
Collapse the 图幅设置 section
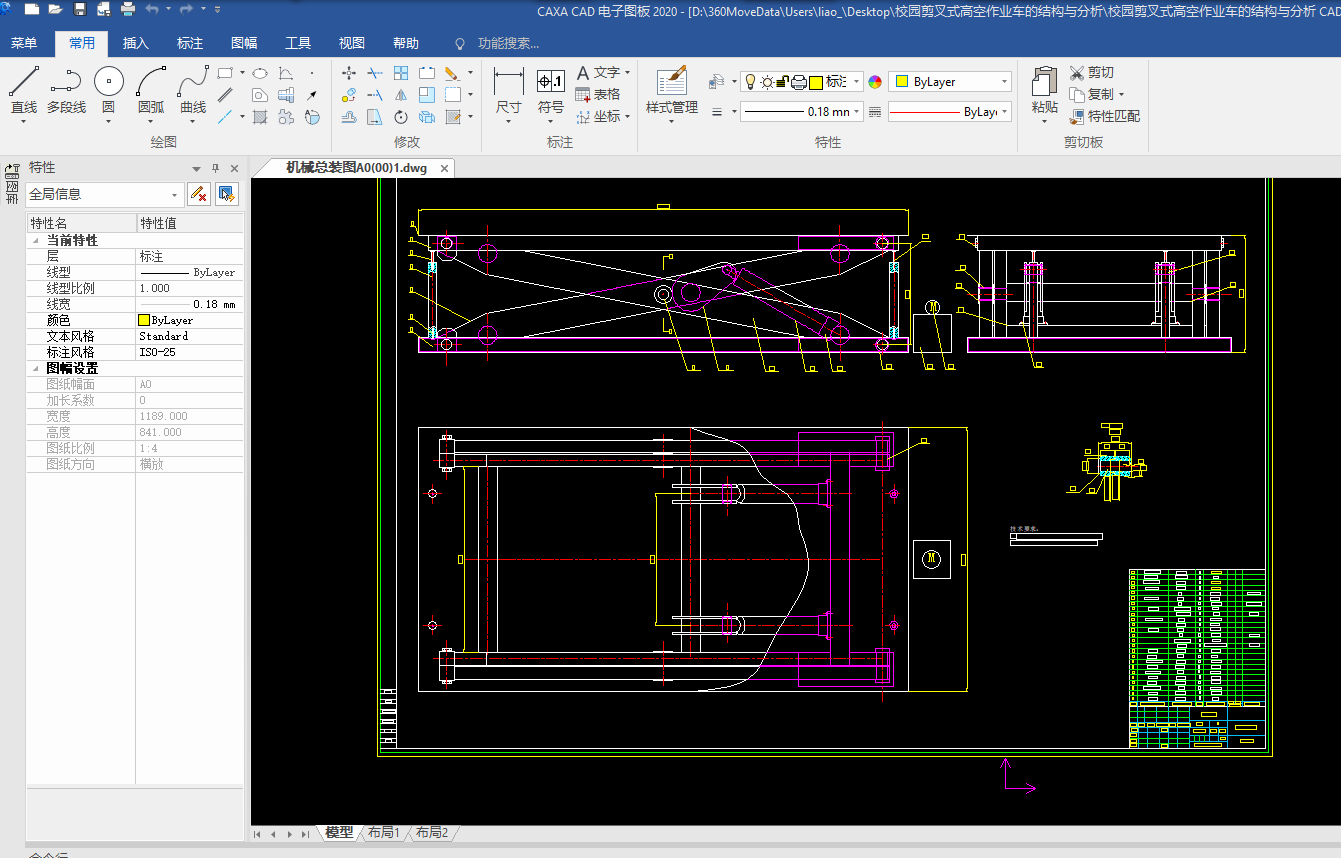coord(37,368)
